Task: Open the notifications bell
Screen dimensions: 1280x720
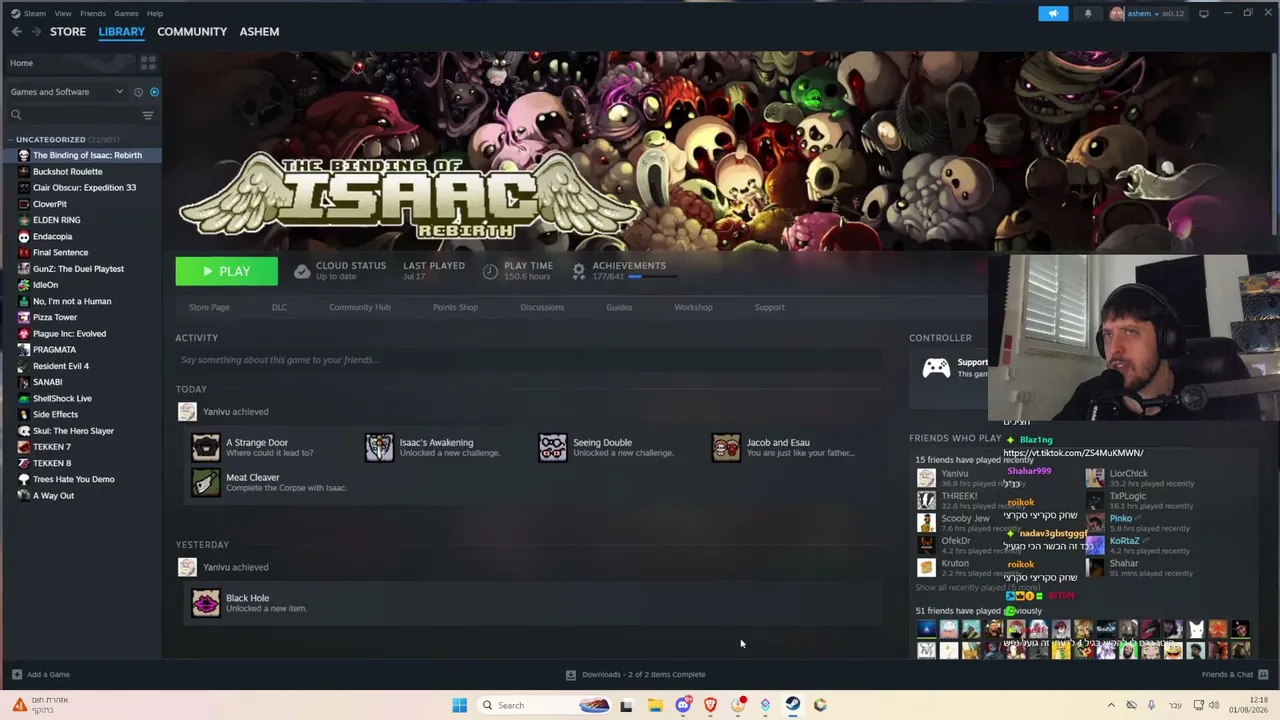Action: (x=1088, y=13)
